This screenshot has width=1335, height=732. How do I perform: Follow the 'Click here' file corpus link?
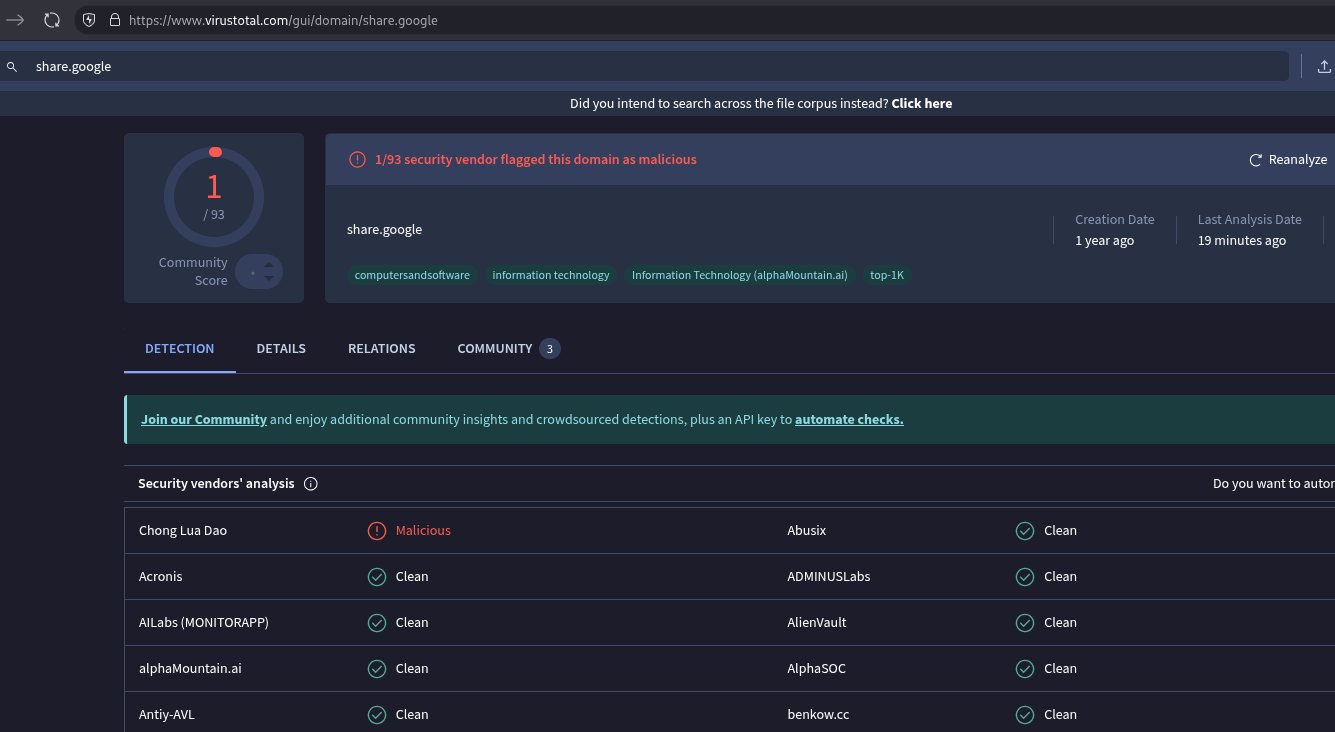click(x=921, y=104)
